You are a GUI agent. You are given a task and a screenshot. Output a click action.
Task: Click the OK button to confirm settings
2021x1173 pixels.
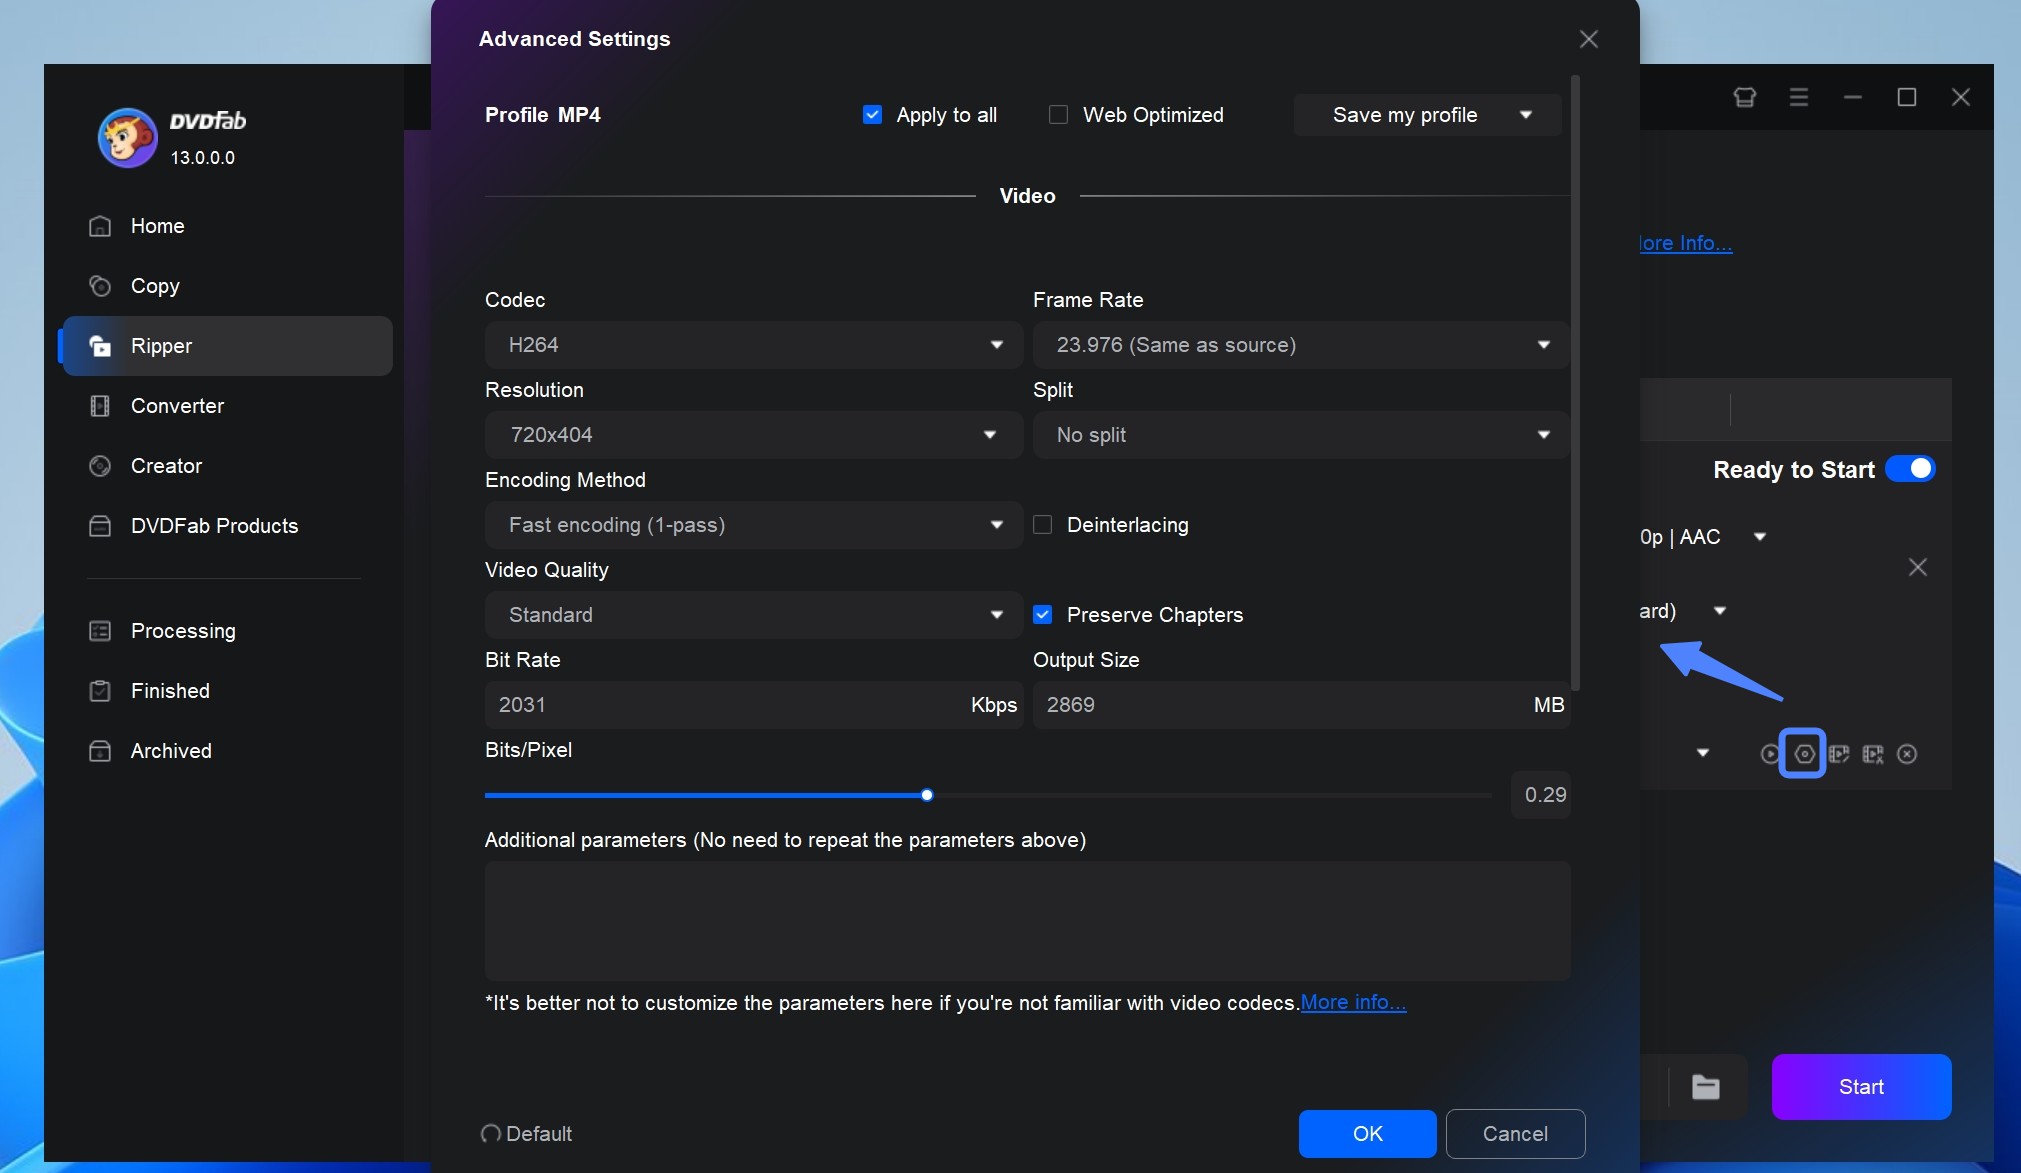(x=1366, y=1133)
